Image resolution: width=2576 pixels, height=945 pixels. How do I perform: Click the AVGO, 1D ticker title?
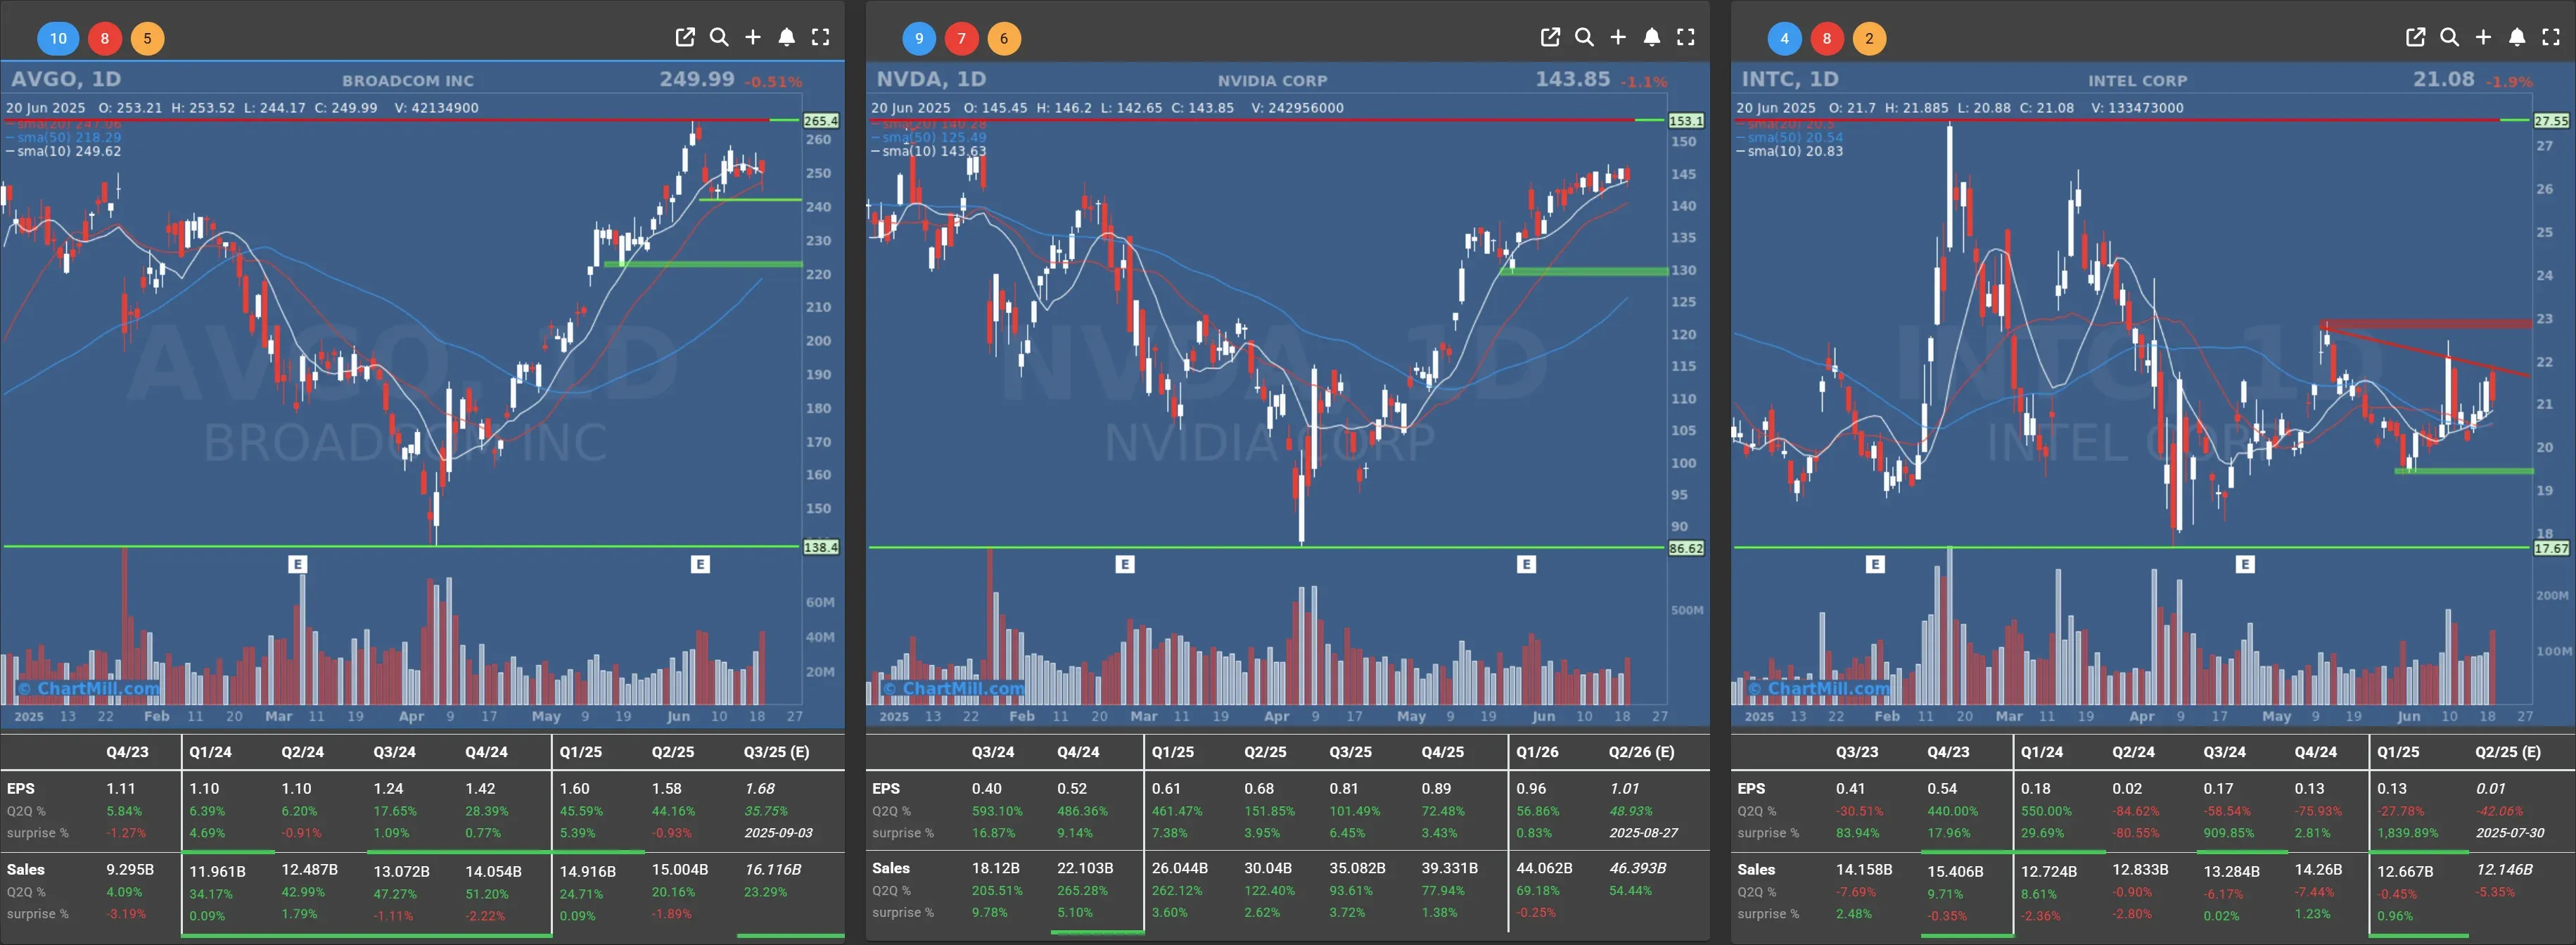pos(66,79)
